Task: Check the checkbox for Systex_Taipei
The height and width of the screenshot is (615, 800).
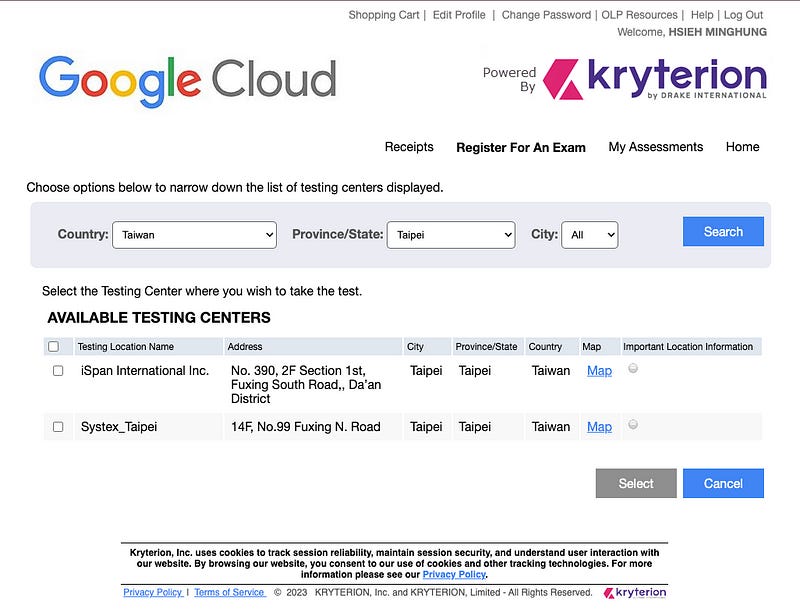Action: click(56, 425)
